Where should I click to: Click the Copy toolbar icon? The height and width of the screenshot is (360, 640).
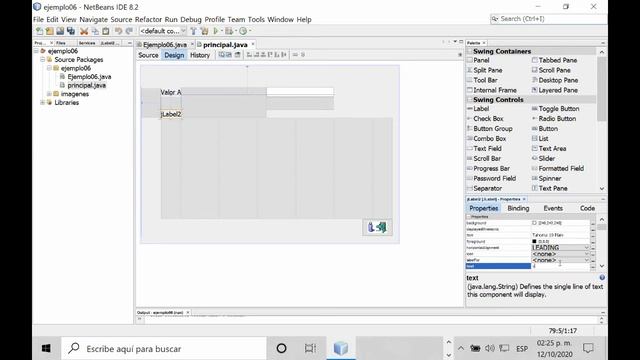[x=95, y=31]
